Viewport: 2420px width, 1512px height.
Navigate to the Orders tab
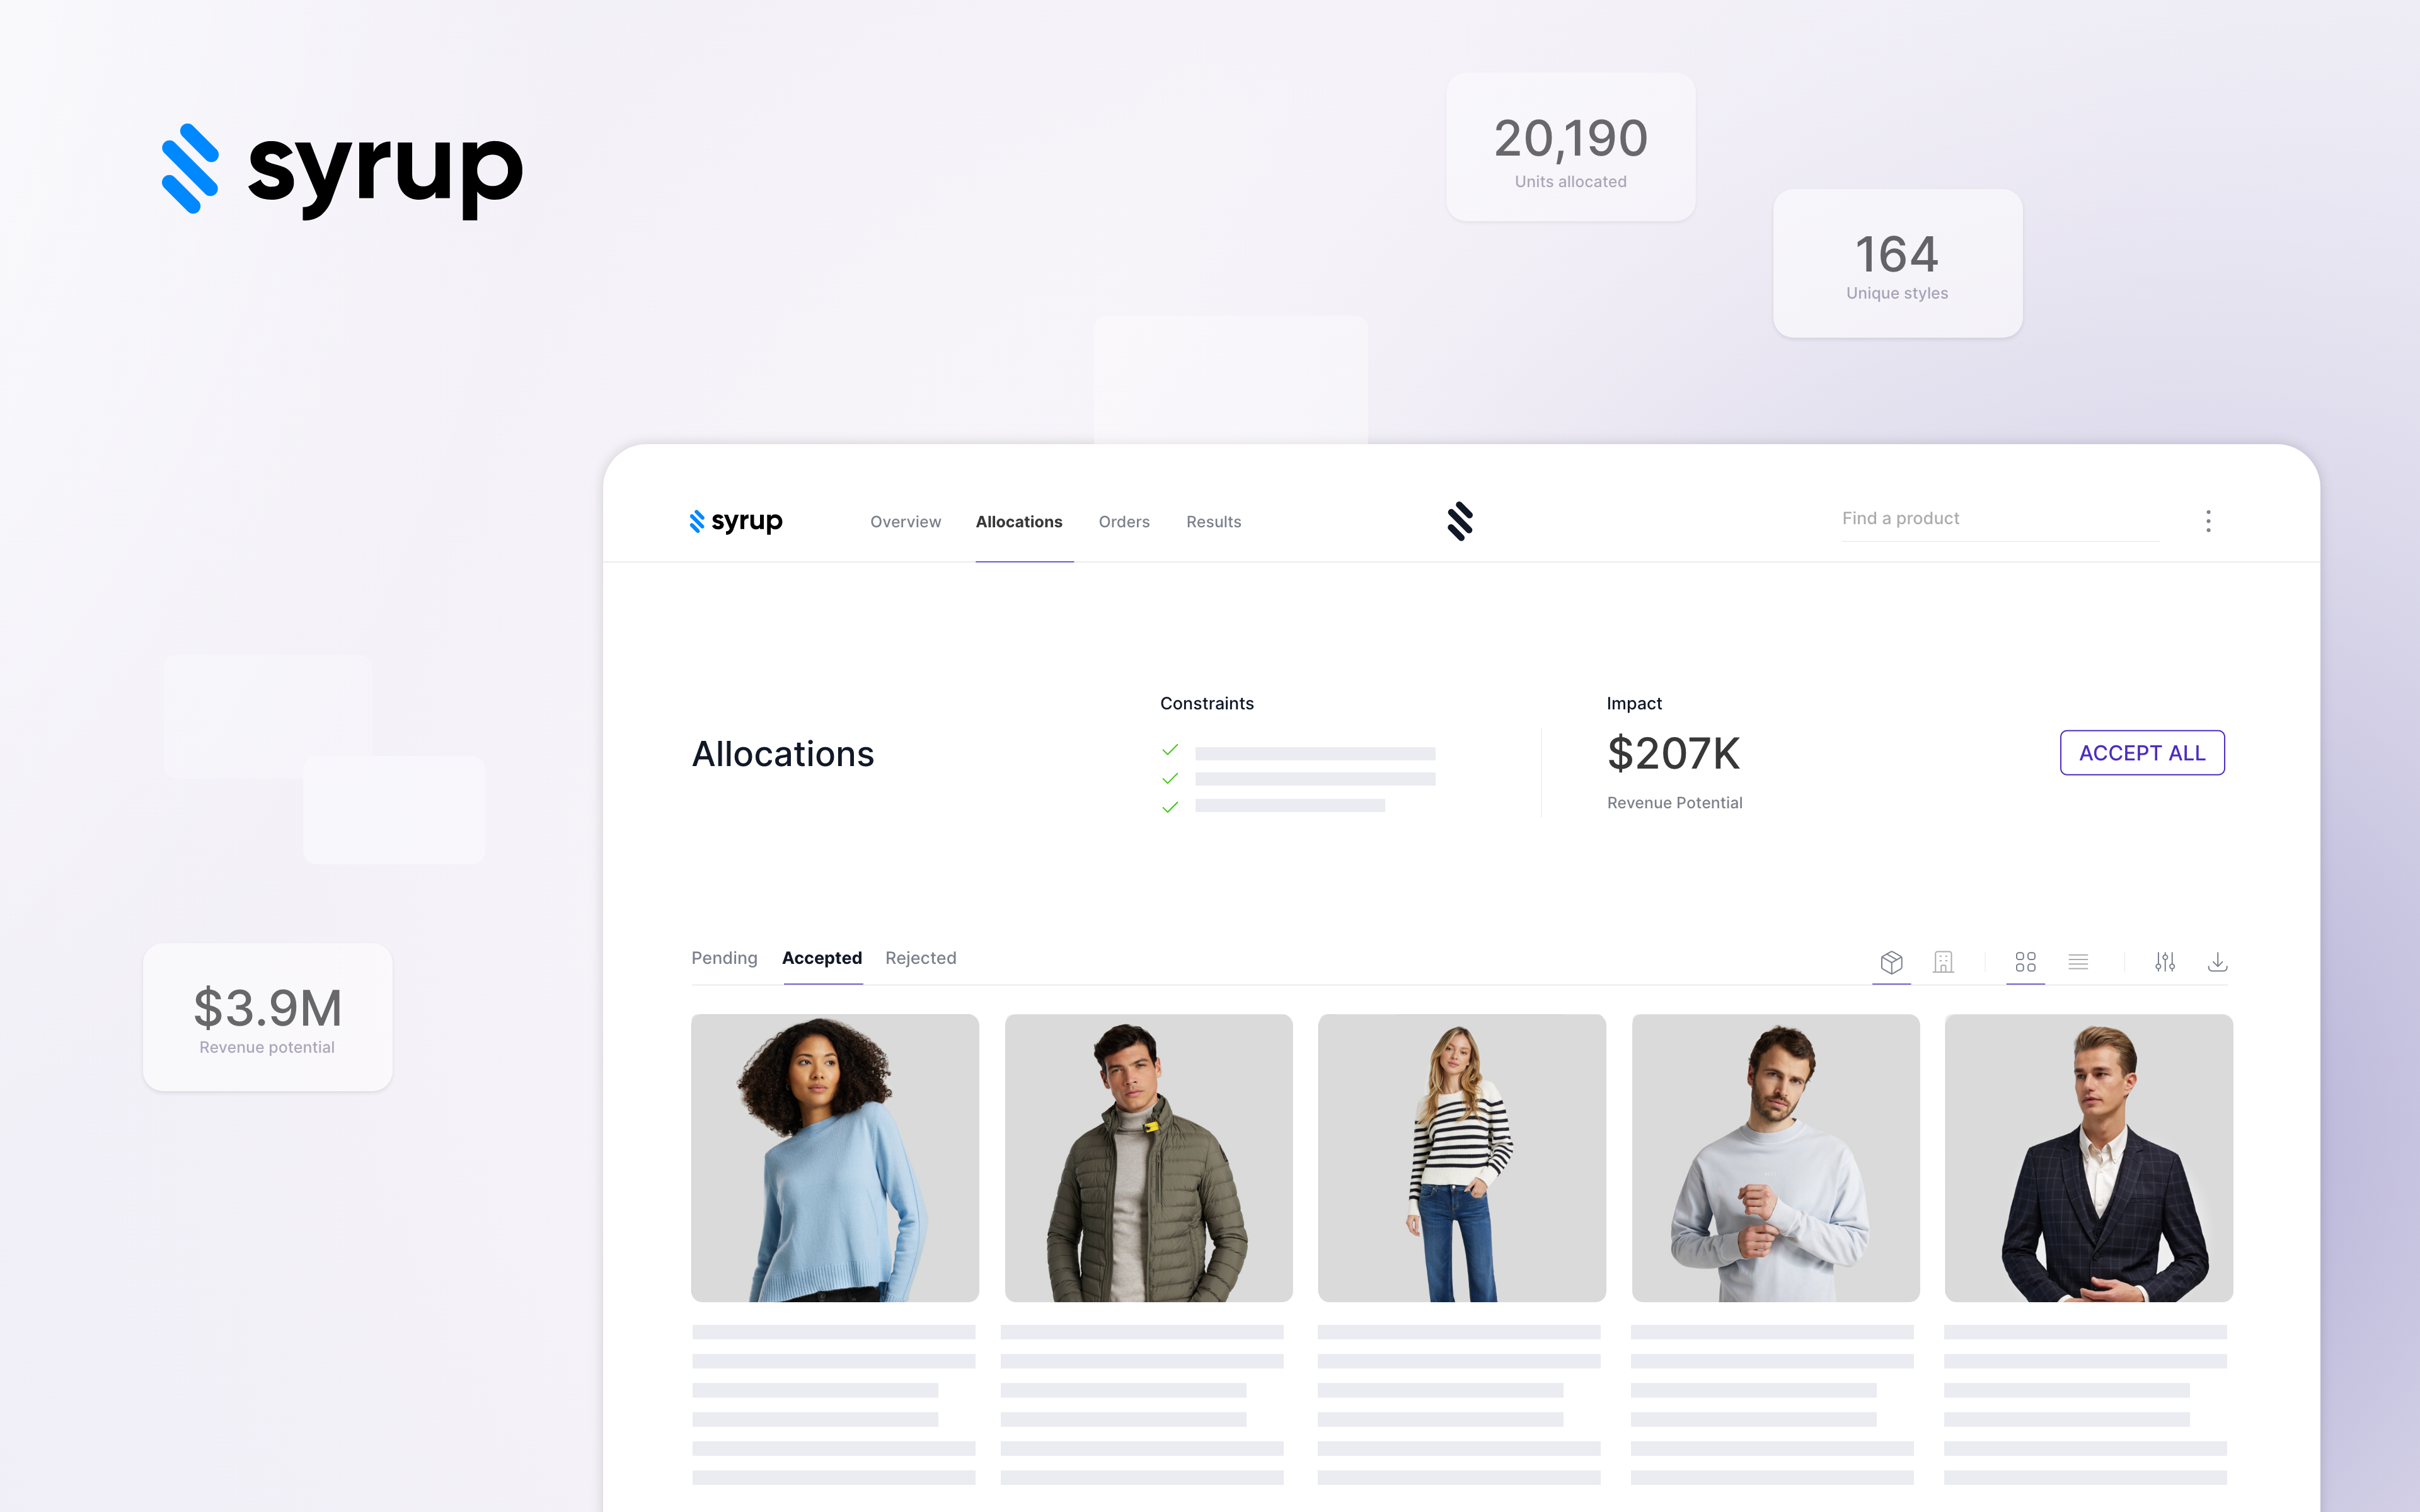point(1122,521)
